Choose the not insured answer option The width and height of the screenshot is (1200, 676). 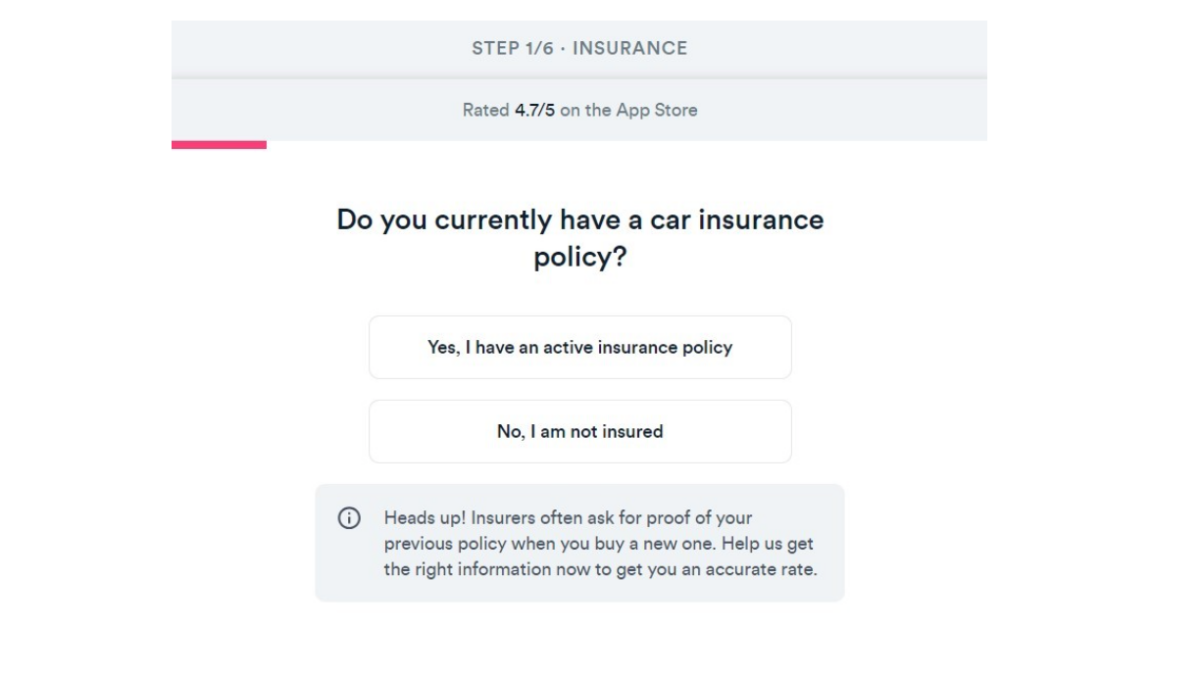pos(580,431)
